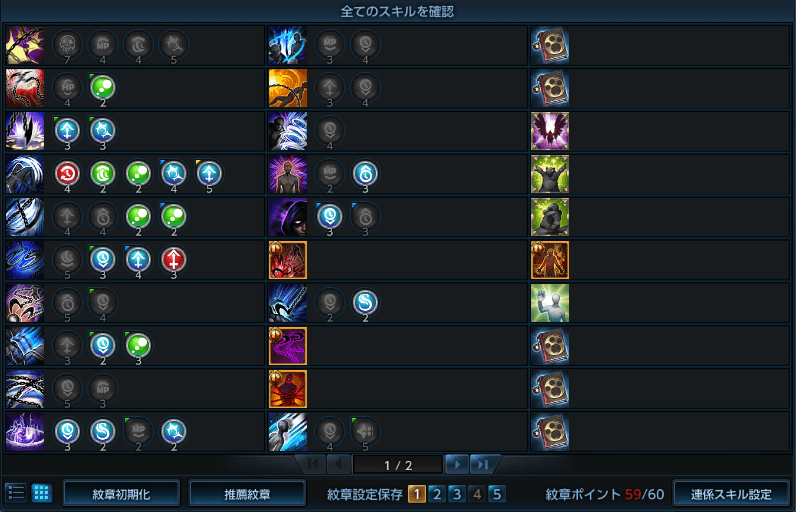Select the hooded purple figure skill icon
Image resolution: width=796 pixels, height=512 pixels.
click(x=288, y=217)
